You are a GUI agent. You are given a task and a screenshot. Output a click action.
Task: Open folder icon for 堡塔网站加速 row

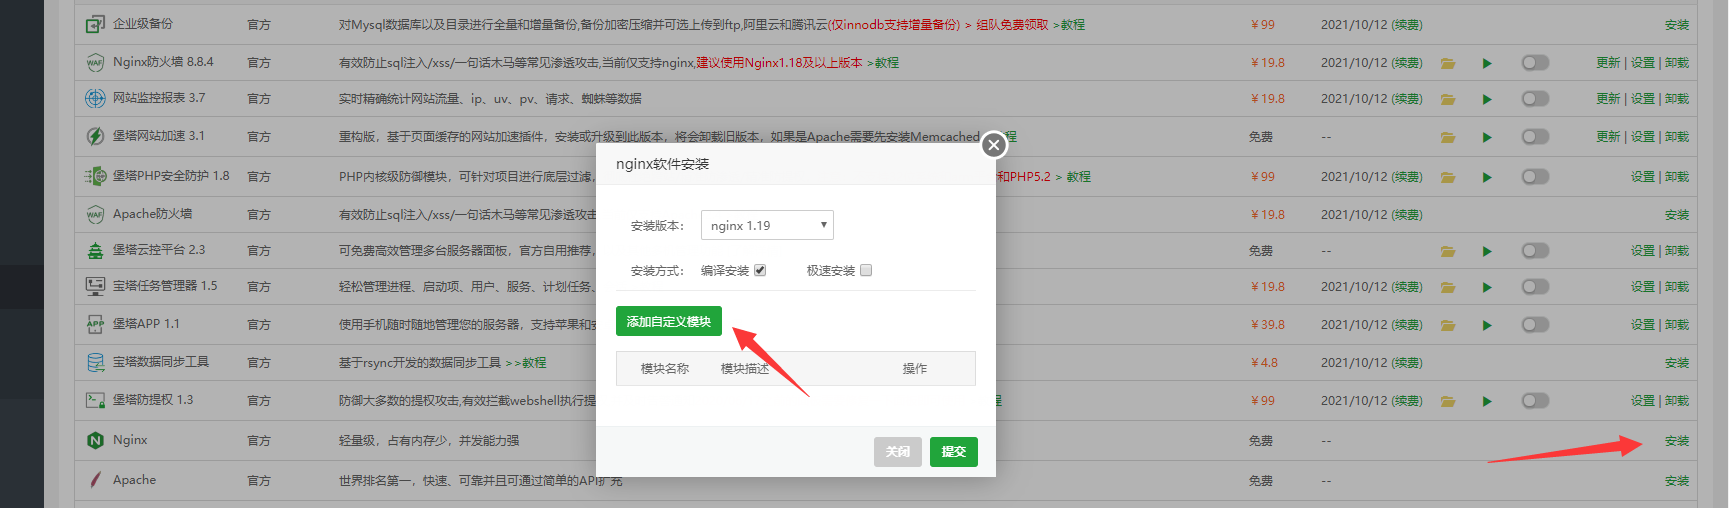coord(1448,137)
